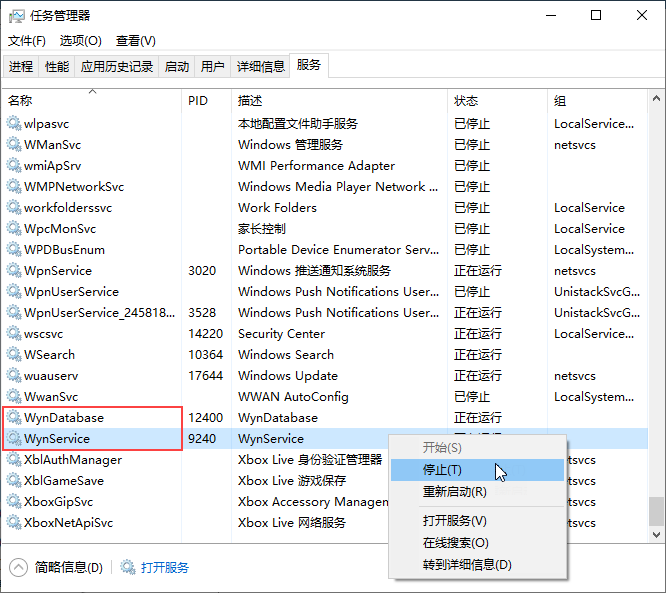This screenshot has height=593, width=666.
Task: Click the 打开服务 link at bottom
Action: tap(165, 568)
